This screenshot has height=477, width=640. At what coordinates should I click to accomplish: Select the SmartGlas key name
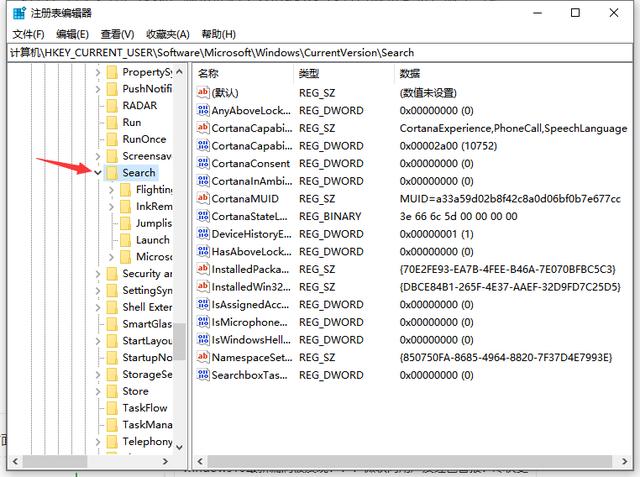[147, 324]
